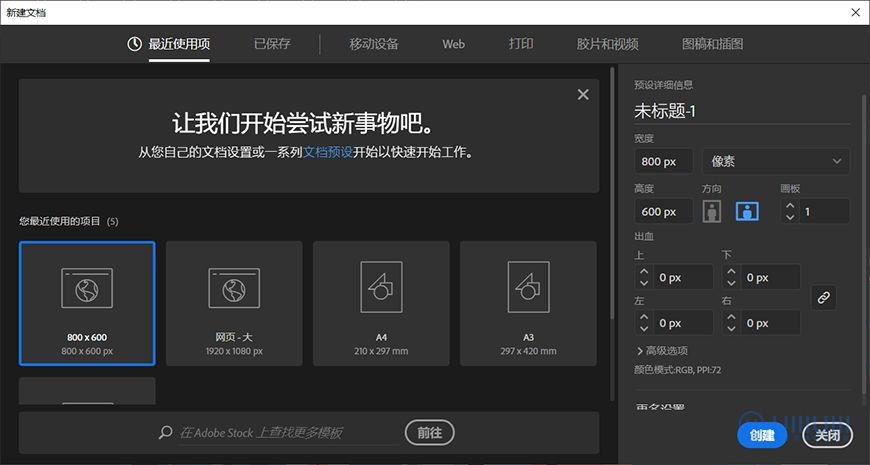Select the A4 210 x 297 mm preset
The image size is (870, 465).
point(381,304)
